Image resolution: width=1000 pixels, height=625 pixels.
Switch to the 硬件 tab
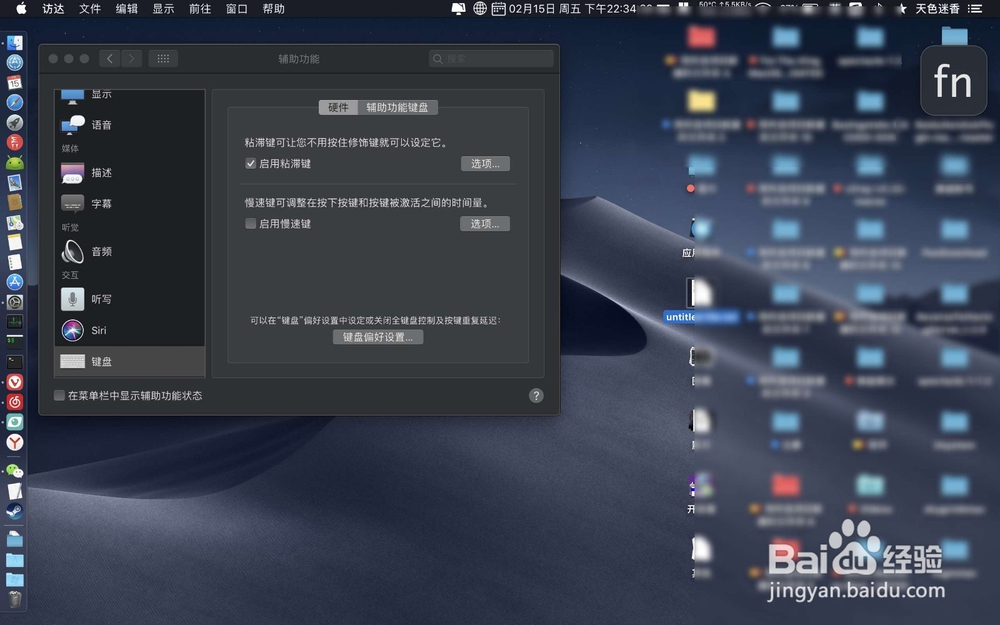coord(338,107)
